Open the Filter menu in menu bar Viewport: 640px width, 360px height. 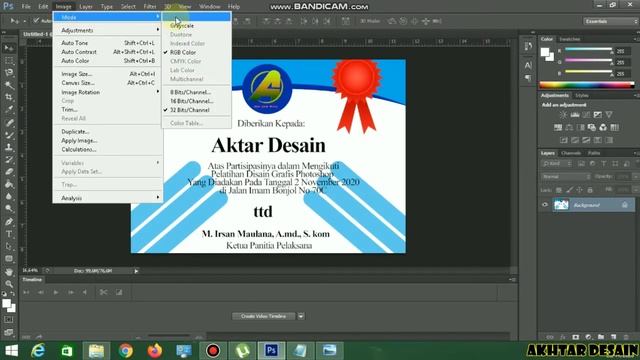150,7
